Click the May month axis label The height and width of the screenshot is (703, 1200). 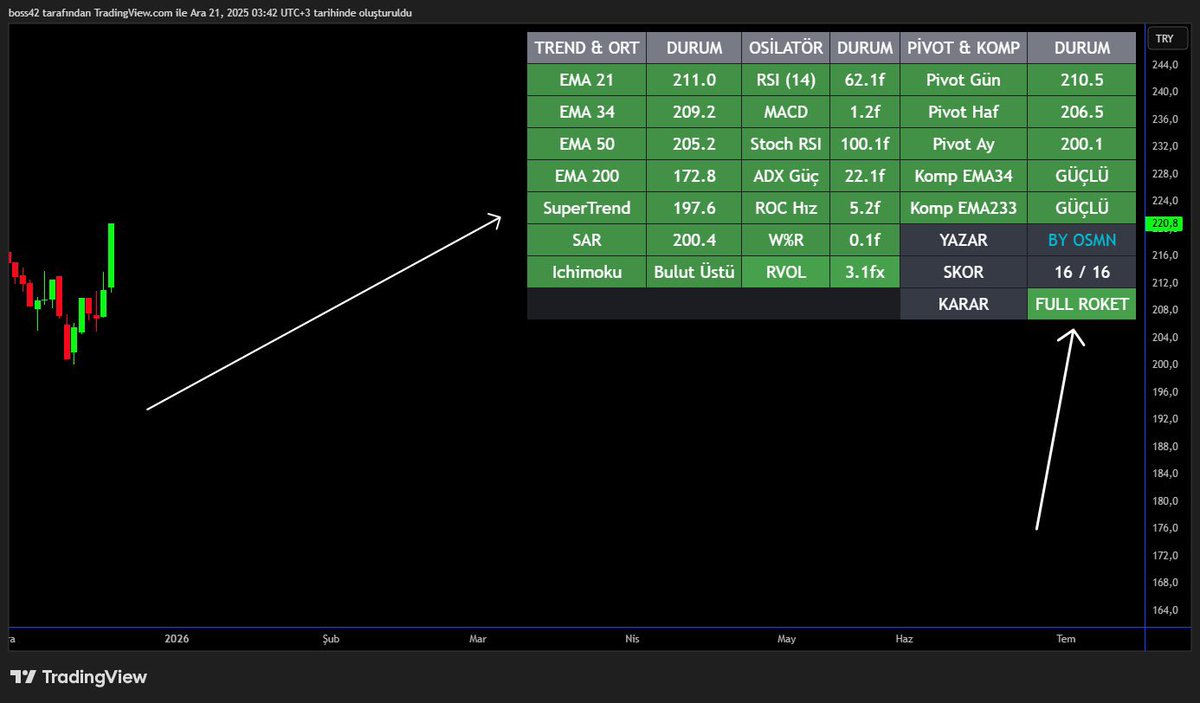(x=786, y=638)
